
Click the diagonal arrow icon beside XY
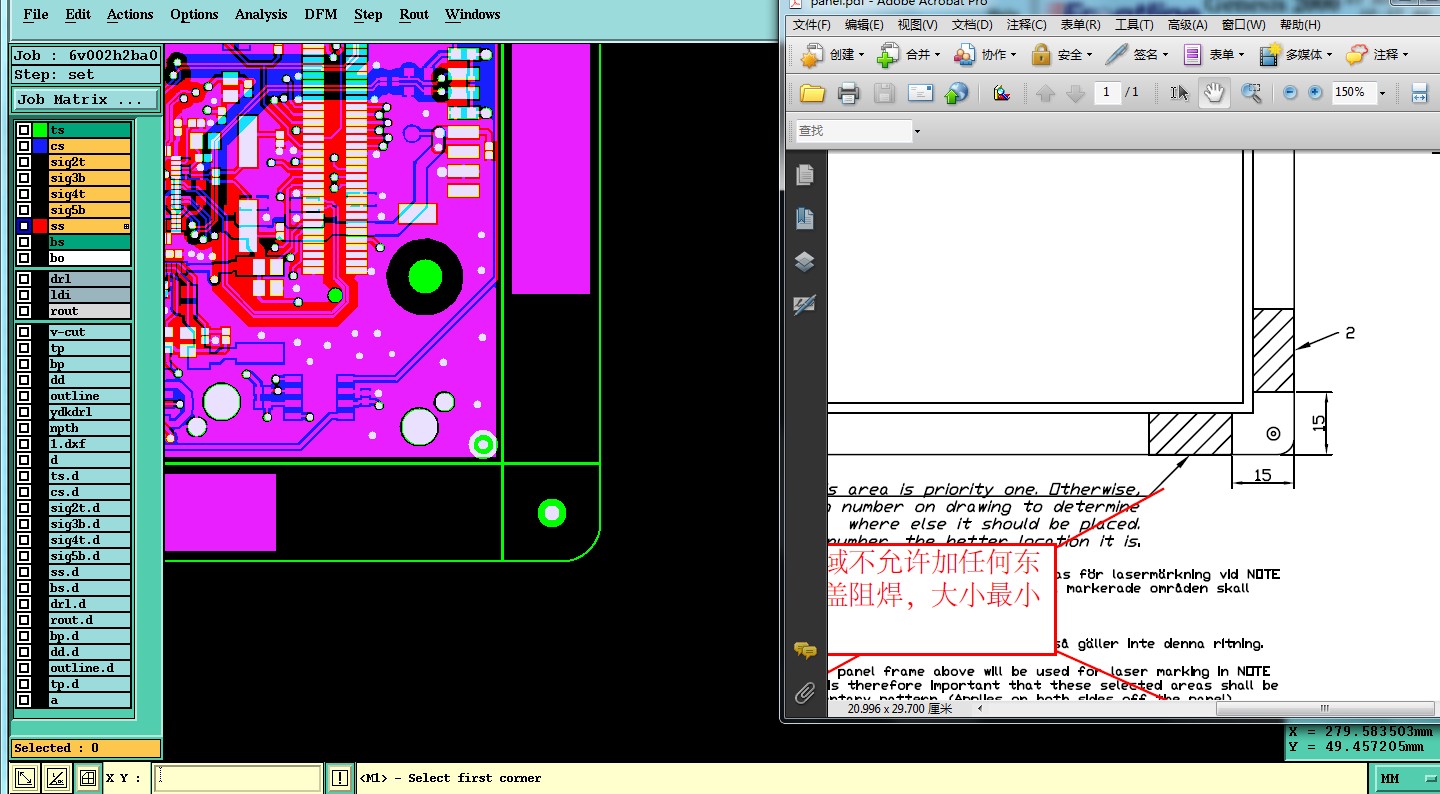point(26,777)
